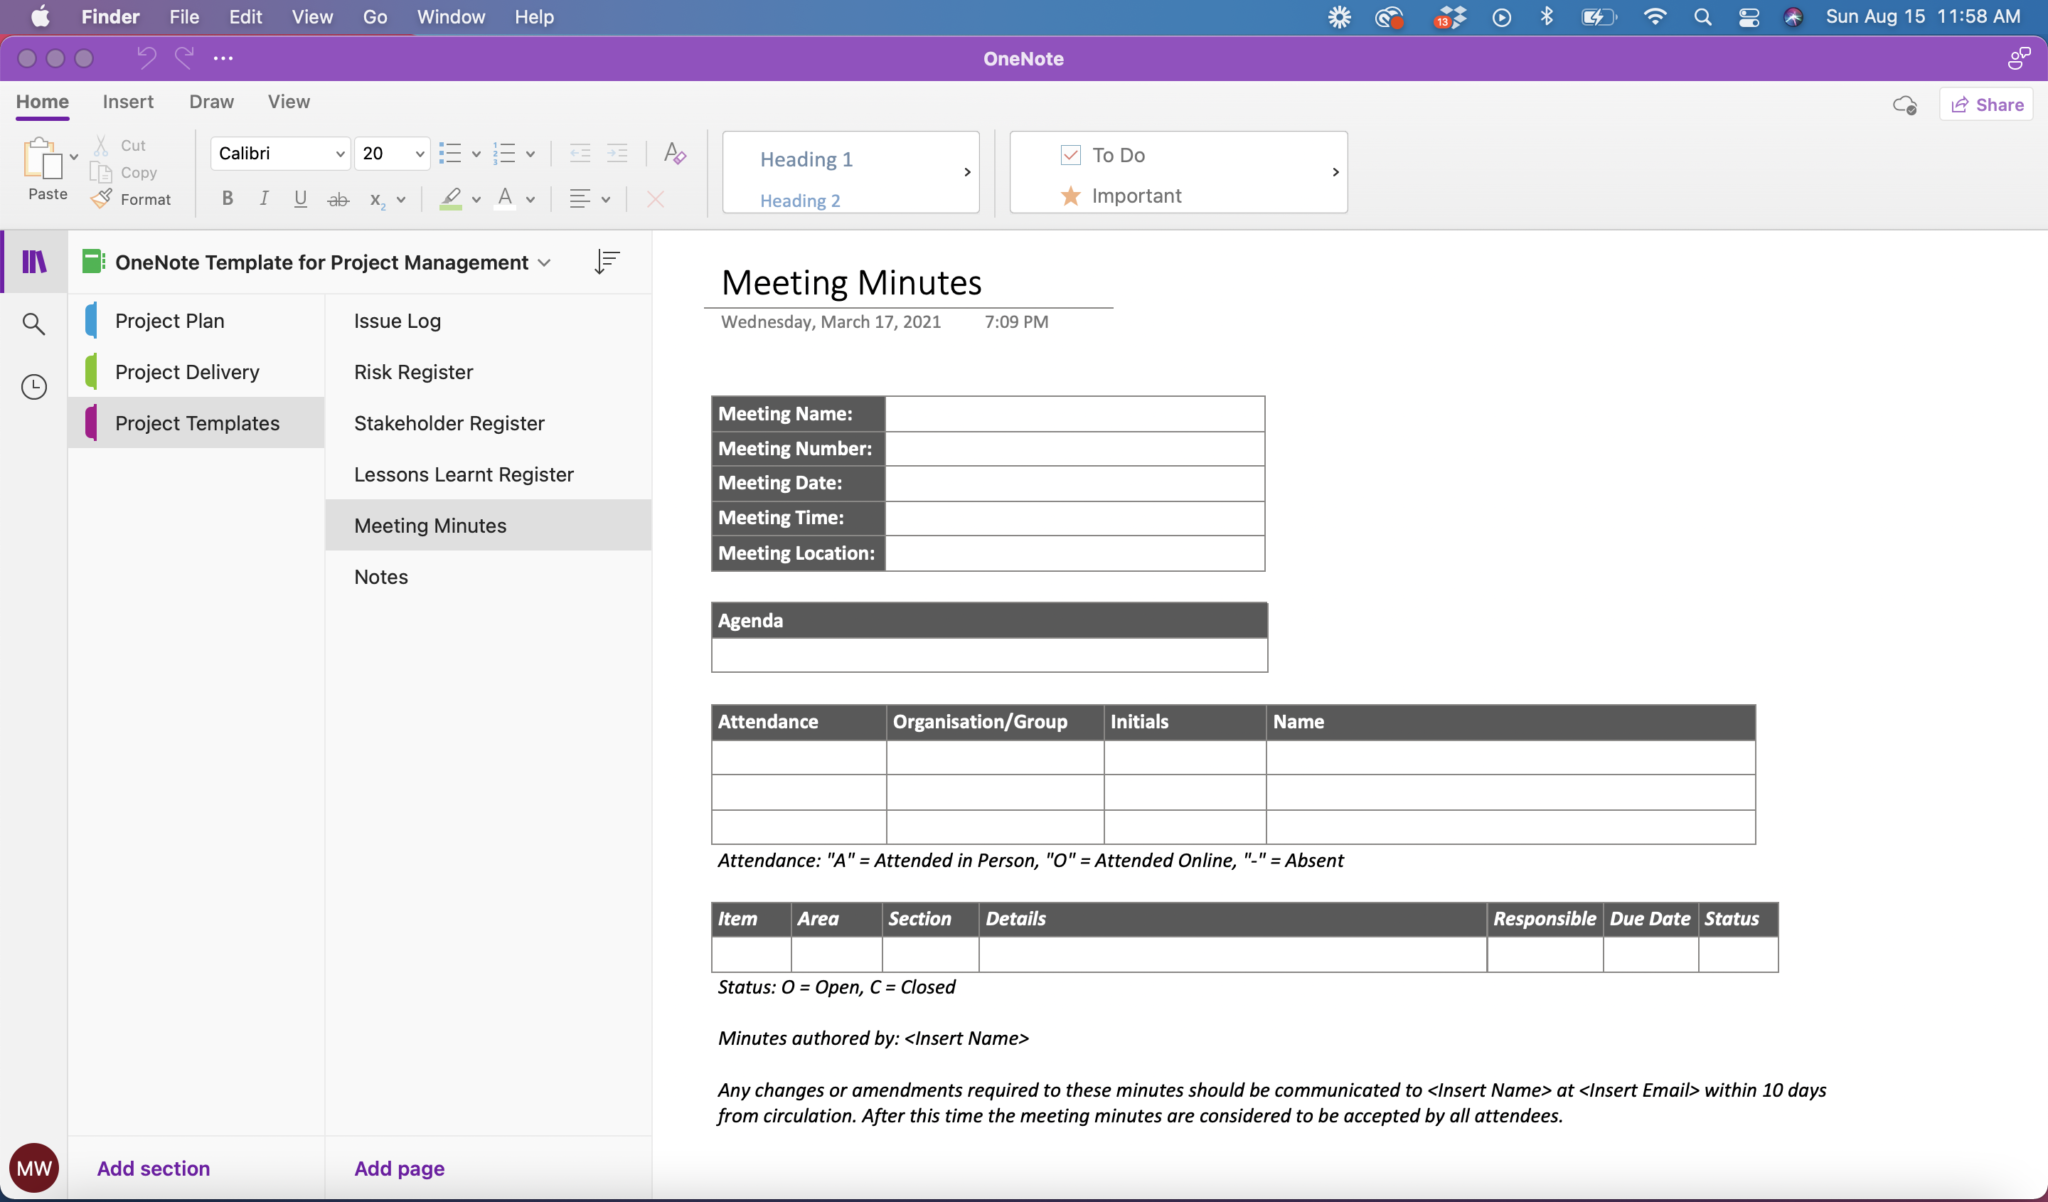Toggle Strikethrough formatting
2048x1202 pixels.
(338, 200)
